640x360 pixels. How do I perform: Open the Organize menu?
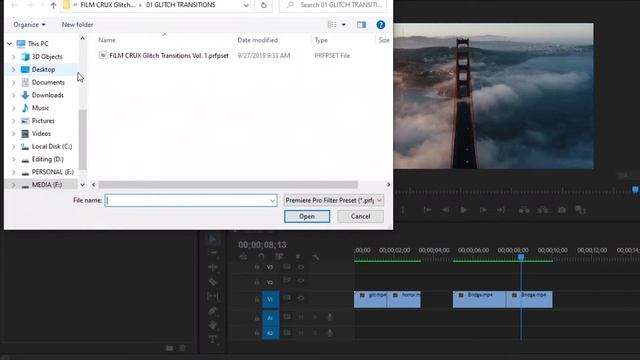[29, 25]
